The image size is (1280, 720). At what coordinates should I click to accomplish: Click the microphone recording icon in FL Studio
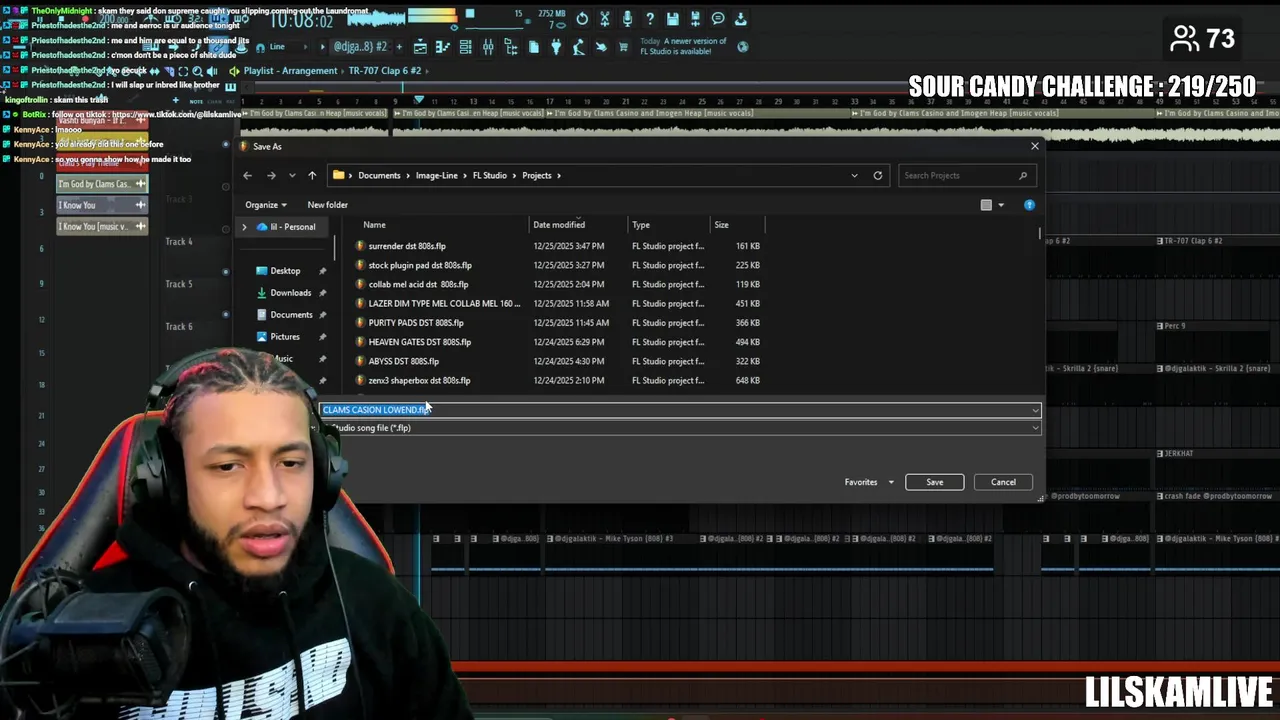click(x=627, y=19)
